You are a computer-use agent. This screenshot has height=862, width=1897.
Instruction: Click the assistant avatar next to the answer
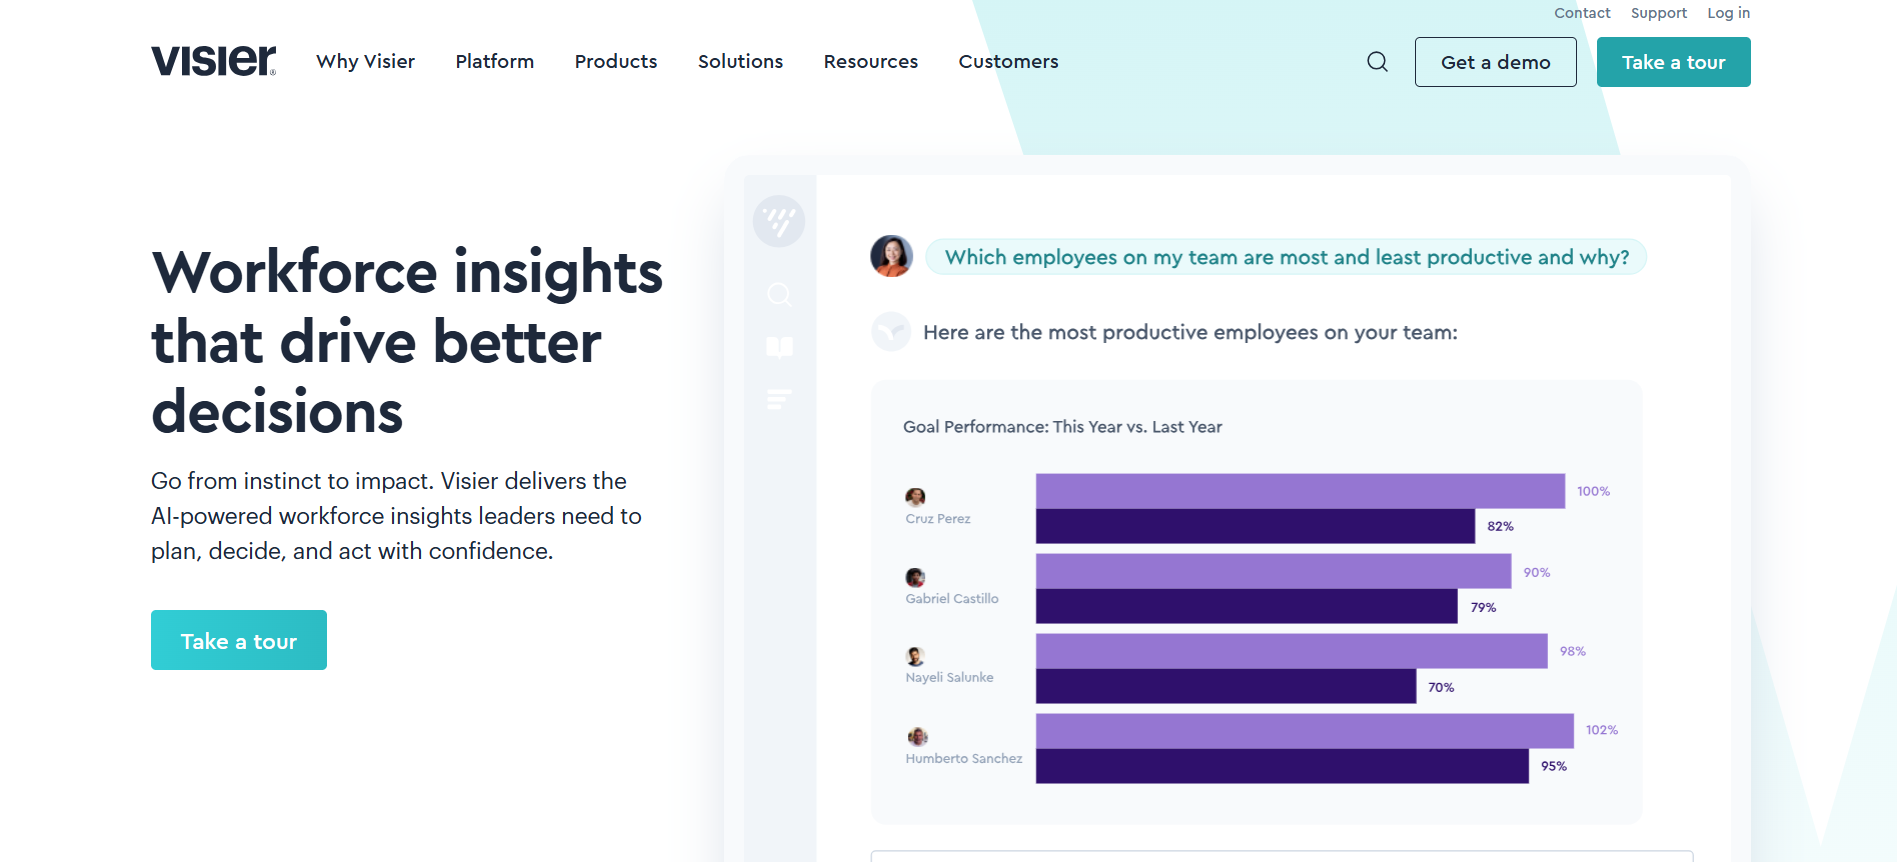click(x=891, y=331)
